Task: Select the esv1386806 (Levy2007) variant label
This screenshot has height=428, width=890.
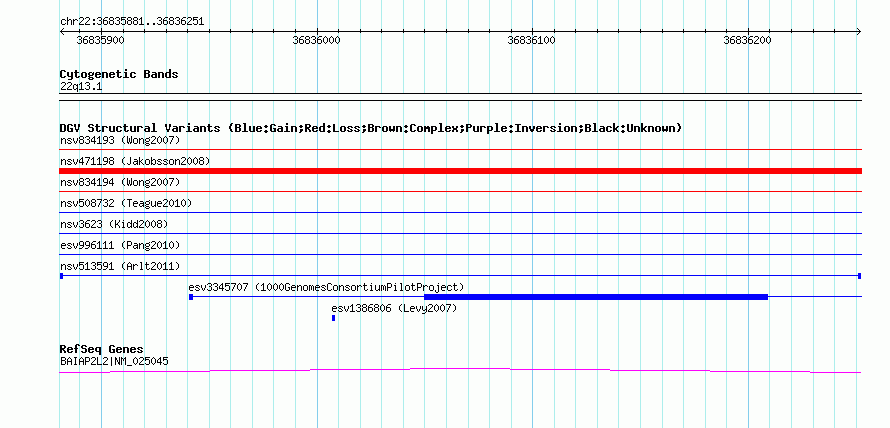Action: point(394,308)
